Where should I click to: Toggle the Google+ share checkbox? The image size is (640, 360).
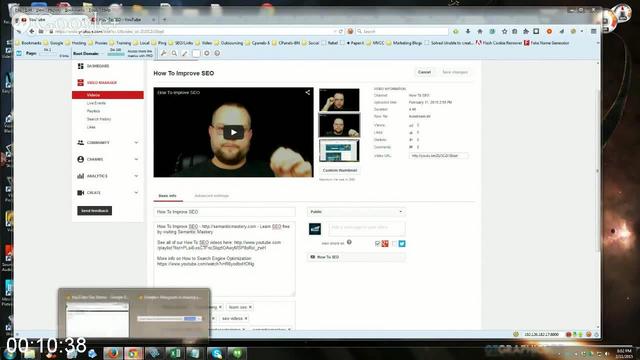[378, 244]
